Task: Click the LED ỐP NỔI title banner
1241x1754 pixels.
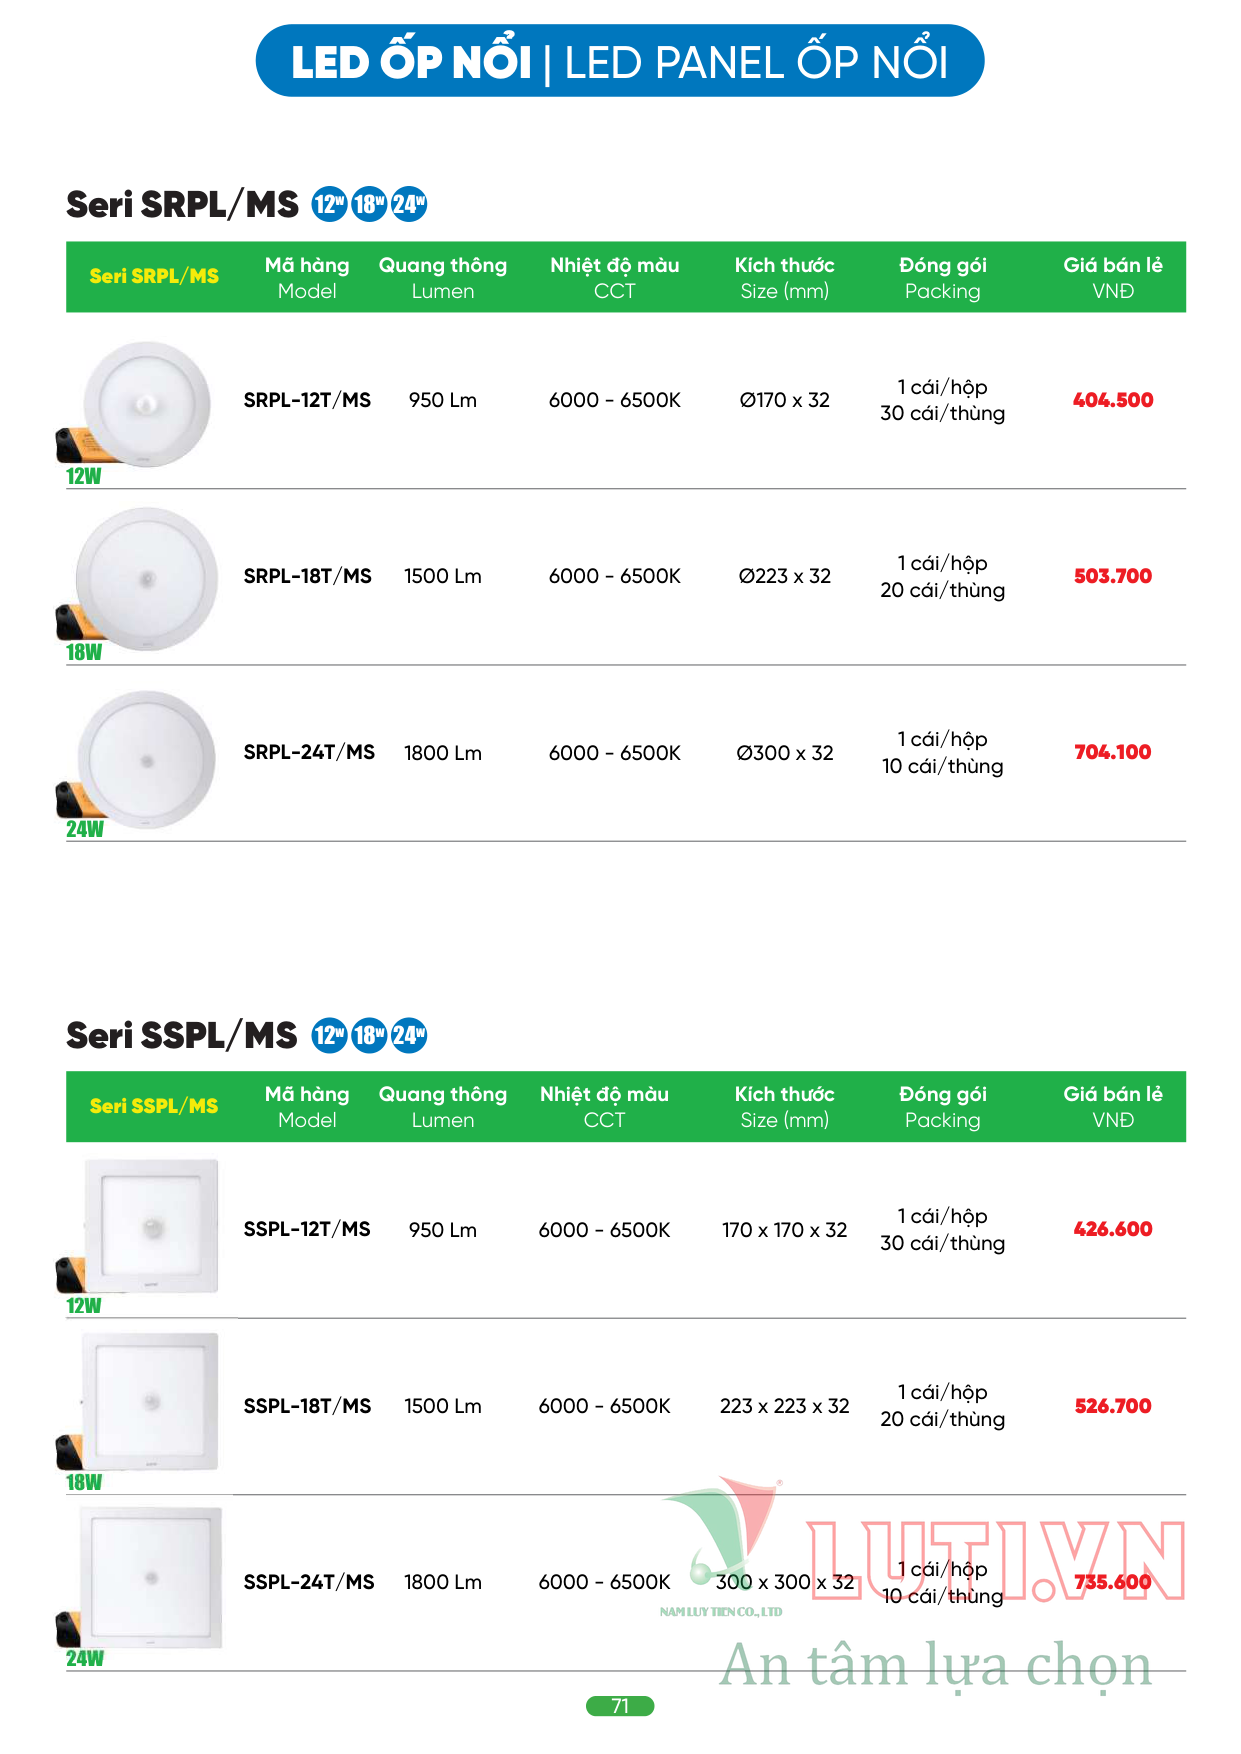Action: [x=620, y=61]
